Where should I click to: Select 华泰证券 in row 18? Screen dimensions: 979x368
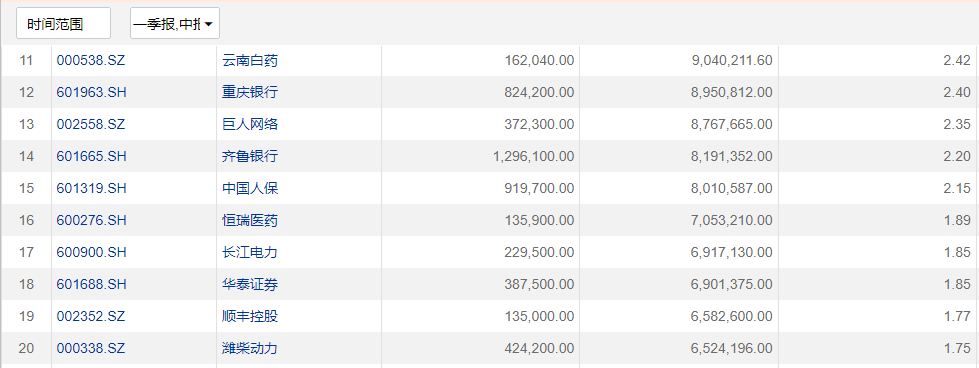(x=250, y=284)
